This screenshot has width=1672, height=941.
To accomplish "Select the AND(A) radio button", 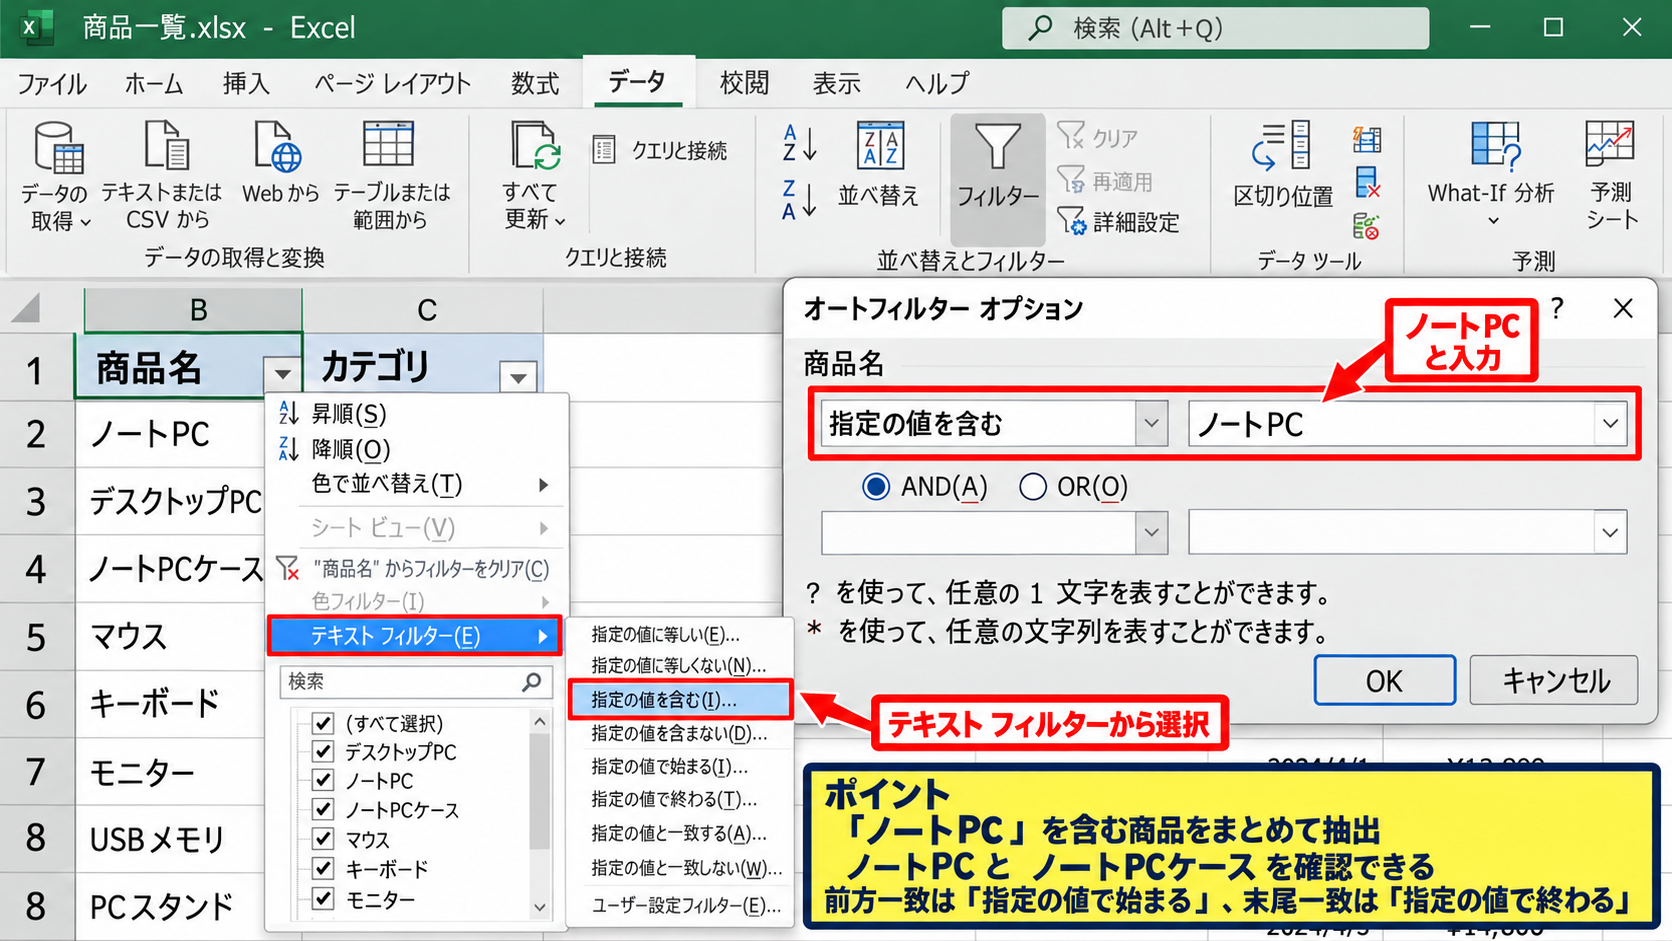I will (x=875, y=487).
